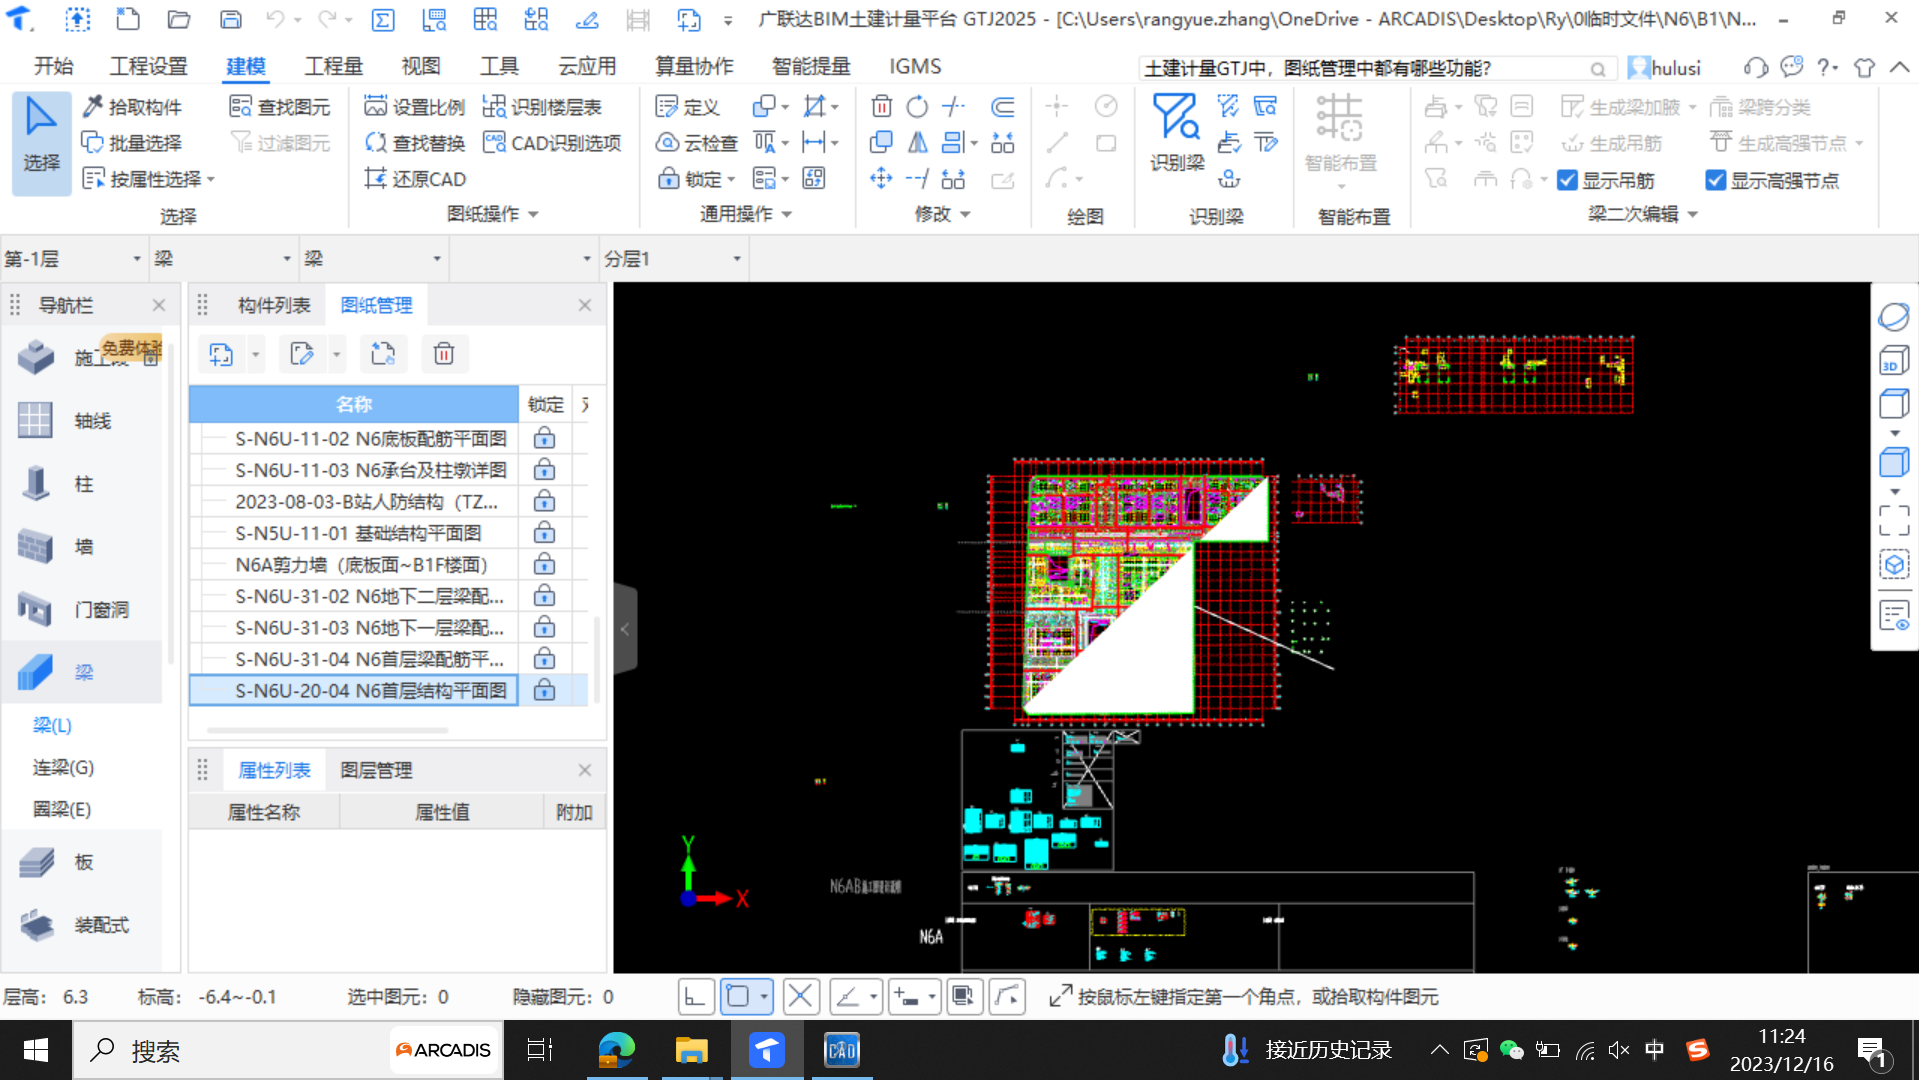Click the add drawing icon in 图纸管理
The height and width of the screenshot is (1080, 1919).
(x=221, y=354)
